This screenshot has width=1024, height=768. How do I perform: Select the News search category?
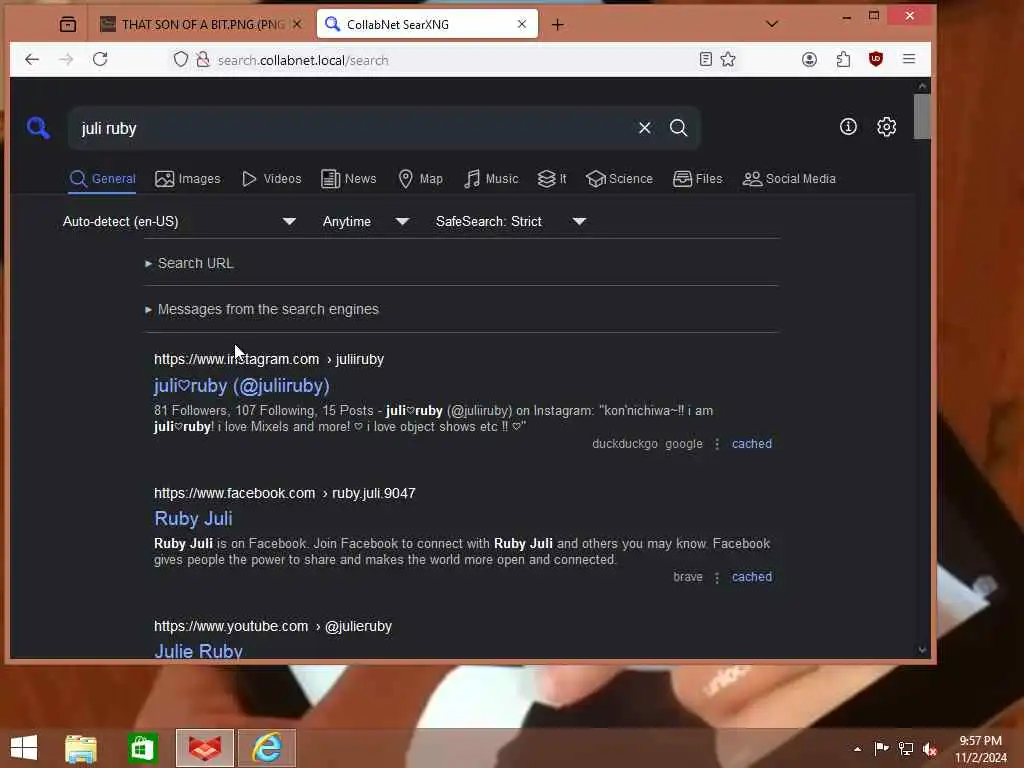pos(348,178)
